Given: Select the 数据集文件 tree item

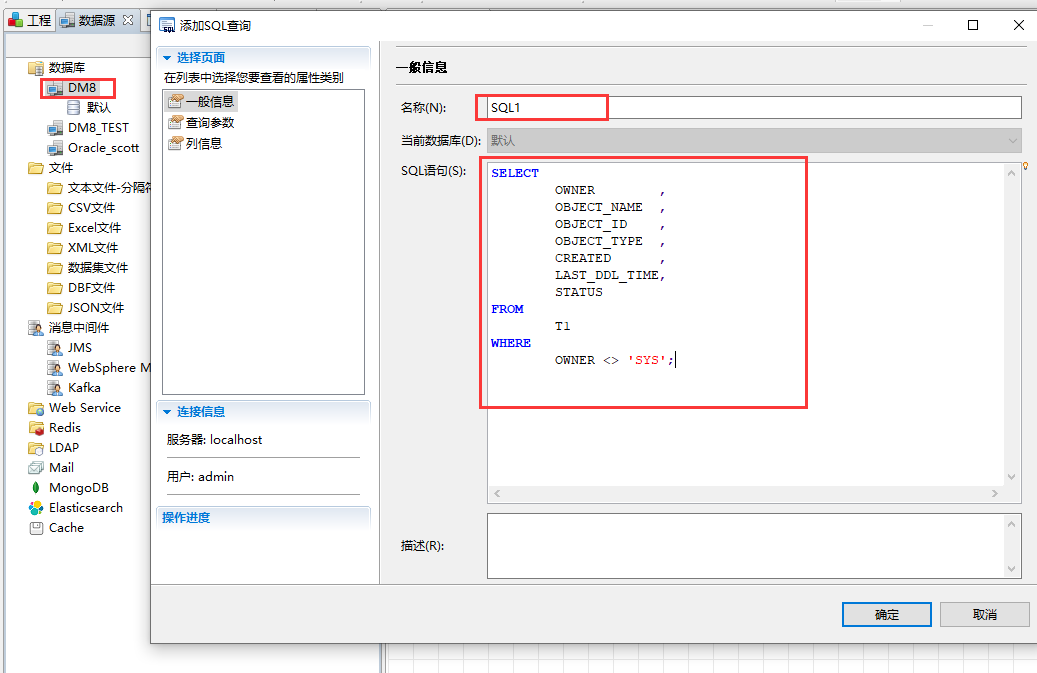Looking at the screenshot, I should pos(98,267).
